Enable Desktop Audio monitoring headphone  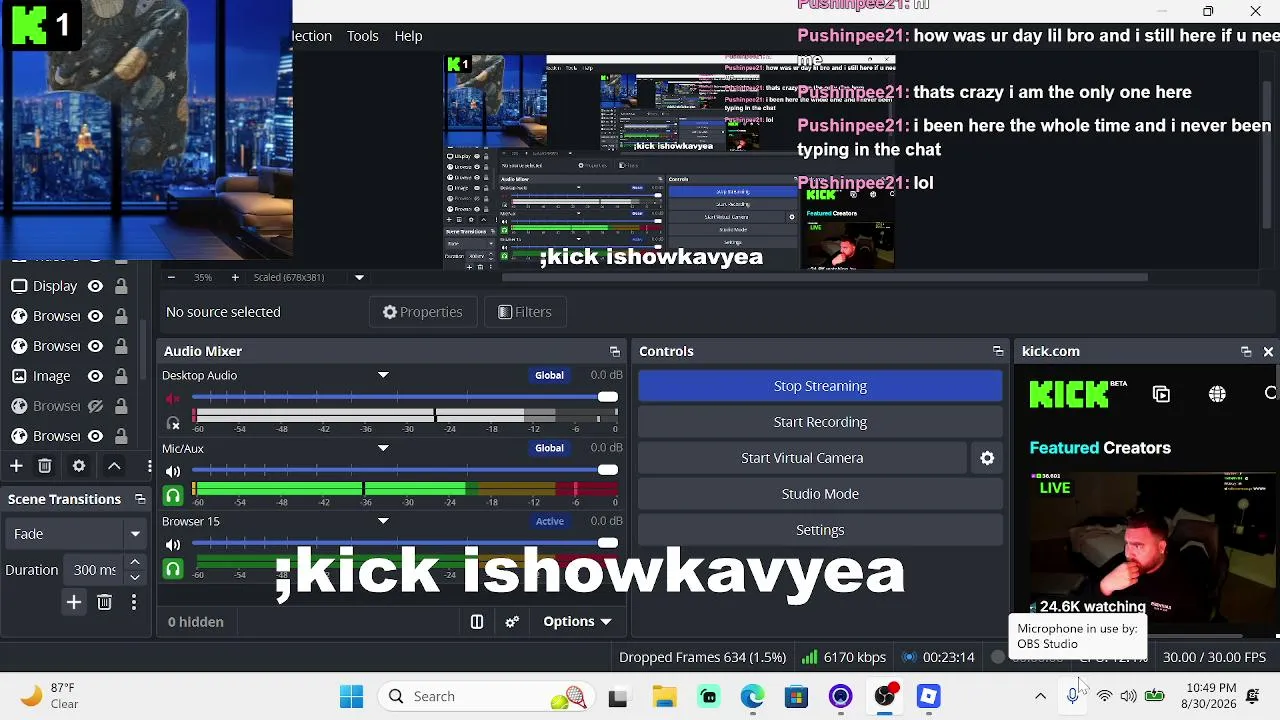click(173, 423)
